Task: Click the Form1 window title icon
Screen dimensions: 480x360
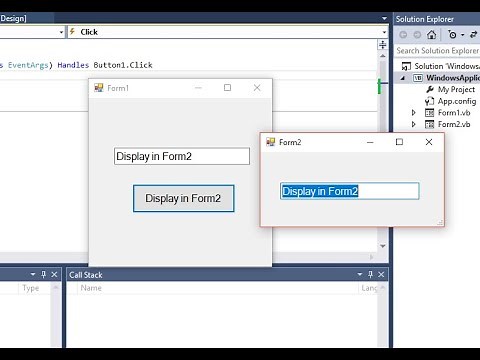Action: point(99,88)
